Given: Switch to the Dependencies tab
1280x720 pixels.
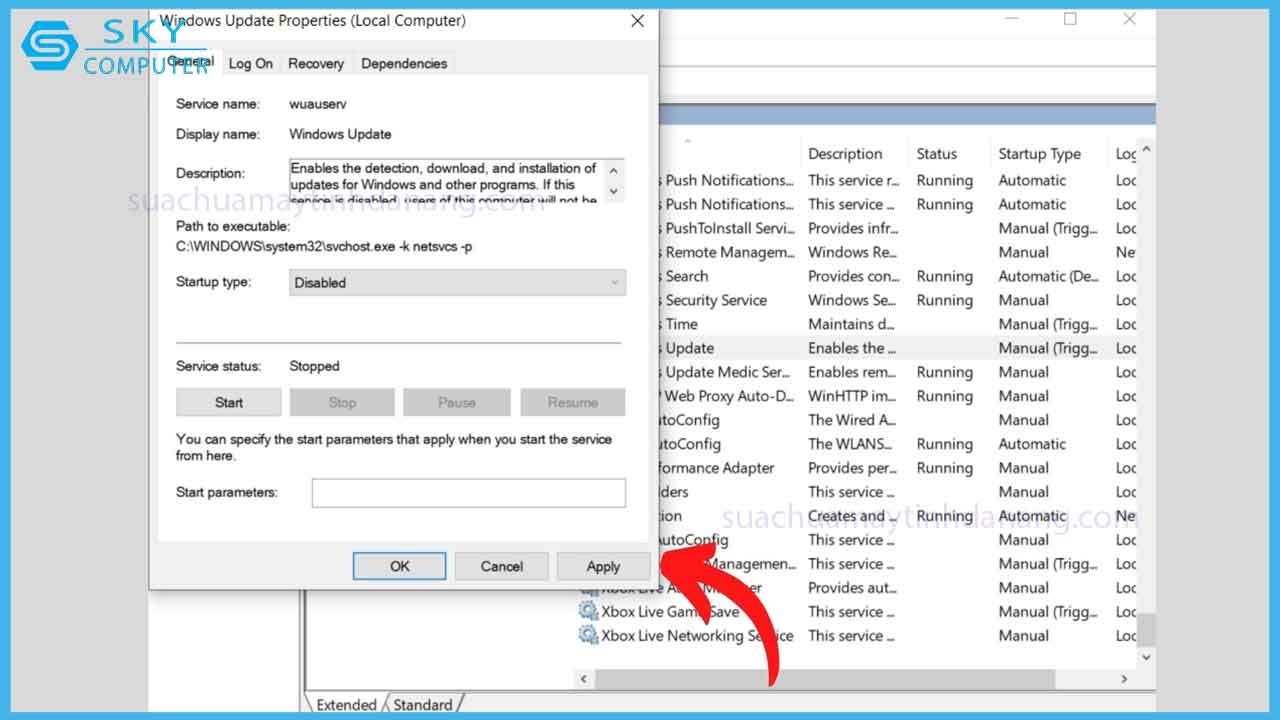Looking at the screenshot, I should tap(404, 63).
